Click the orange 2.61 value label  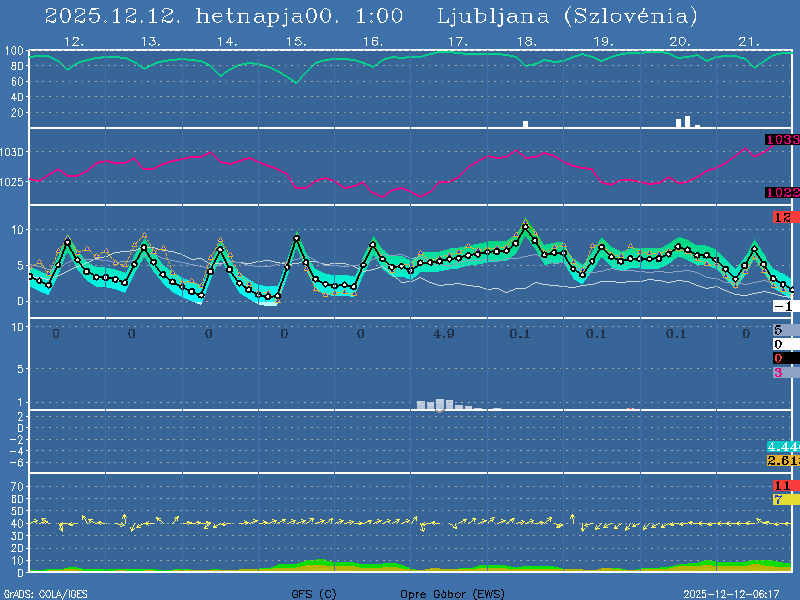click(x=782, y=460)
